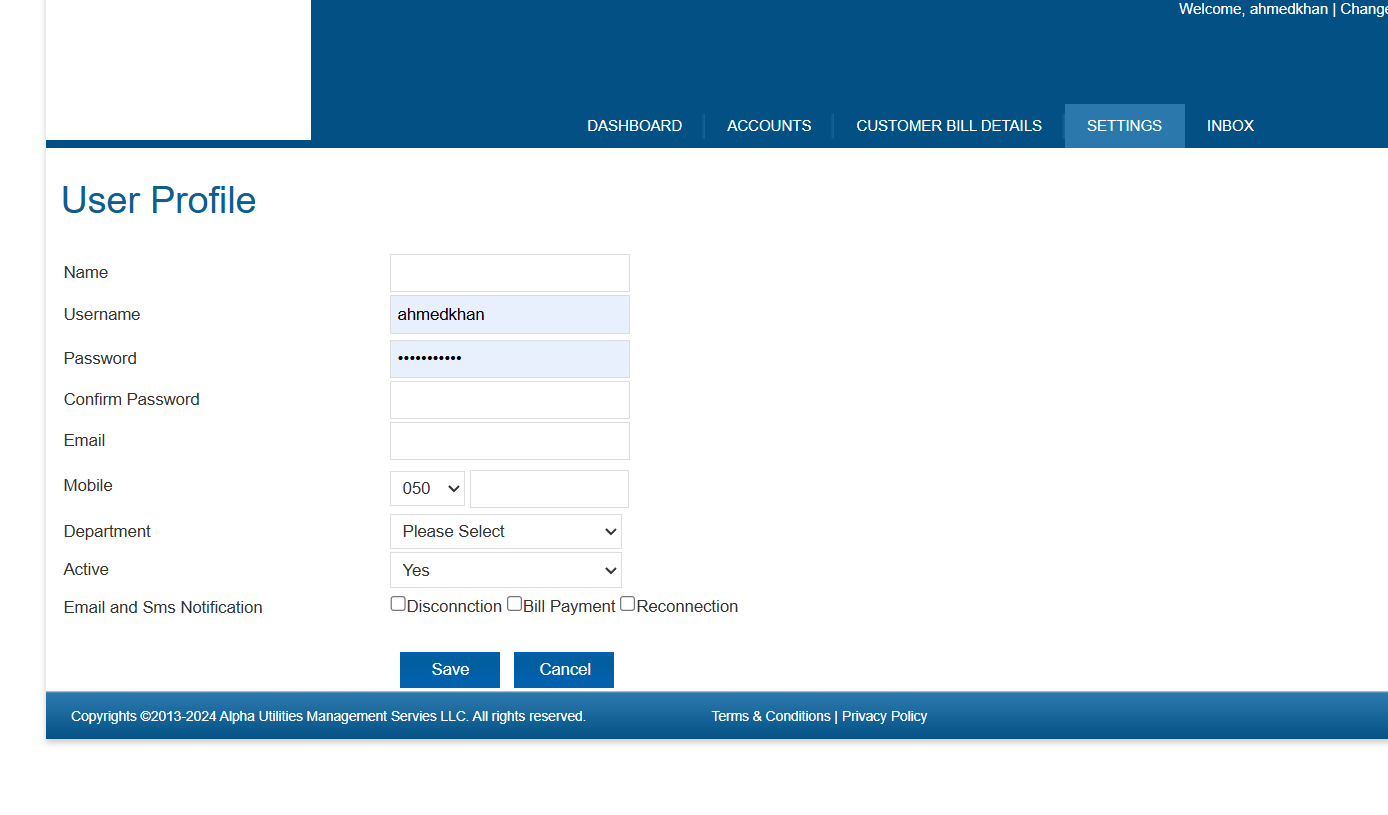The image size is (1388, 815).
Task: Focus the Username field showing ahmedkhan
Action: [x=510, y=314]
